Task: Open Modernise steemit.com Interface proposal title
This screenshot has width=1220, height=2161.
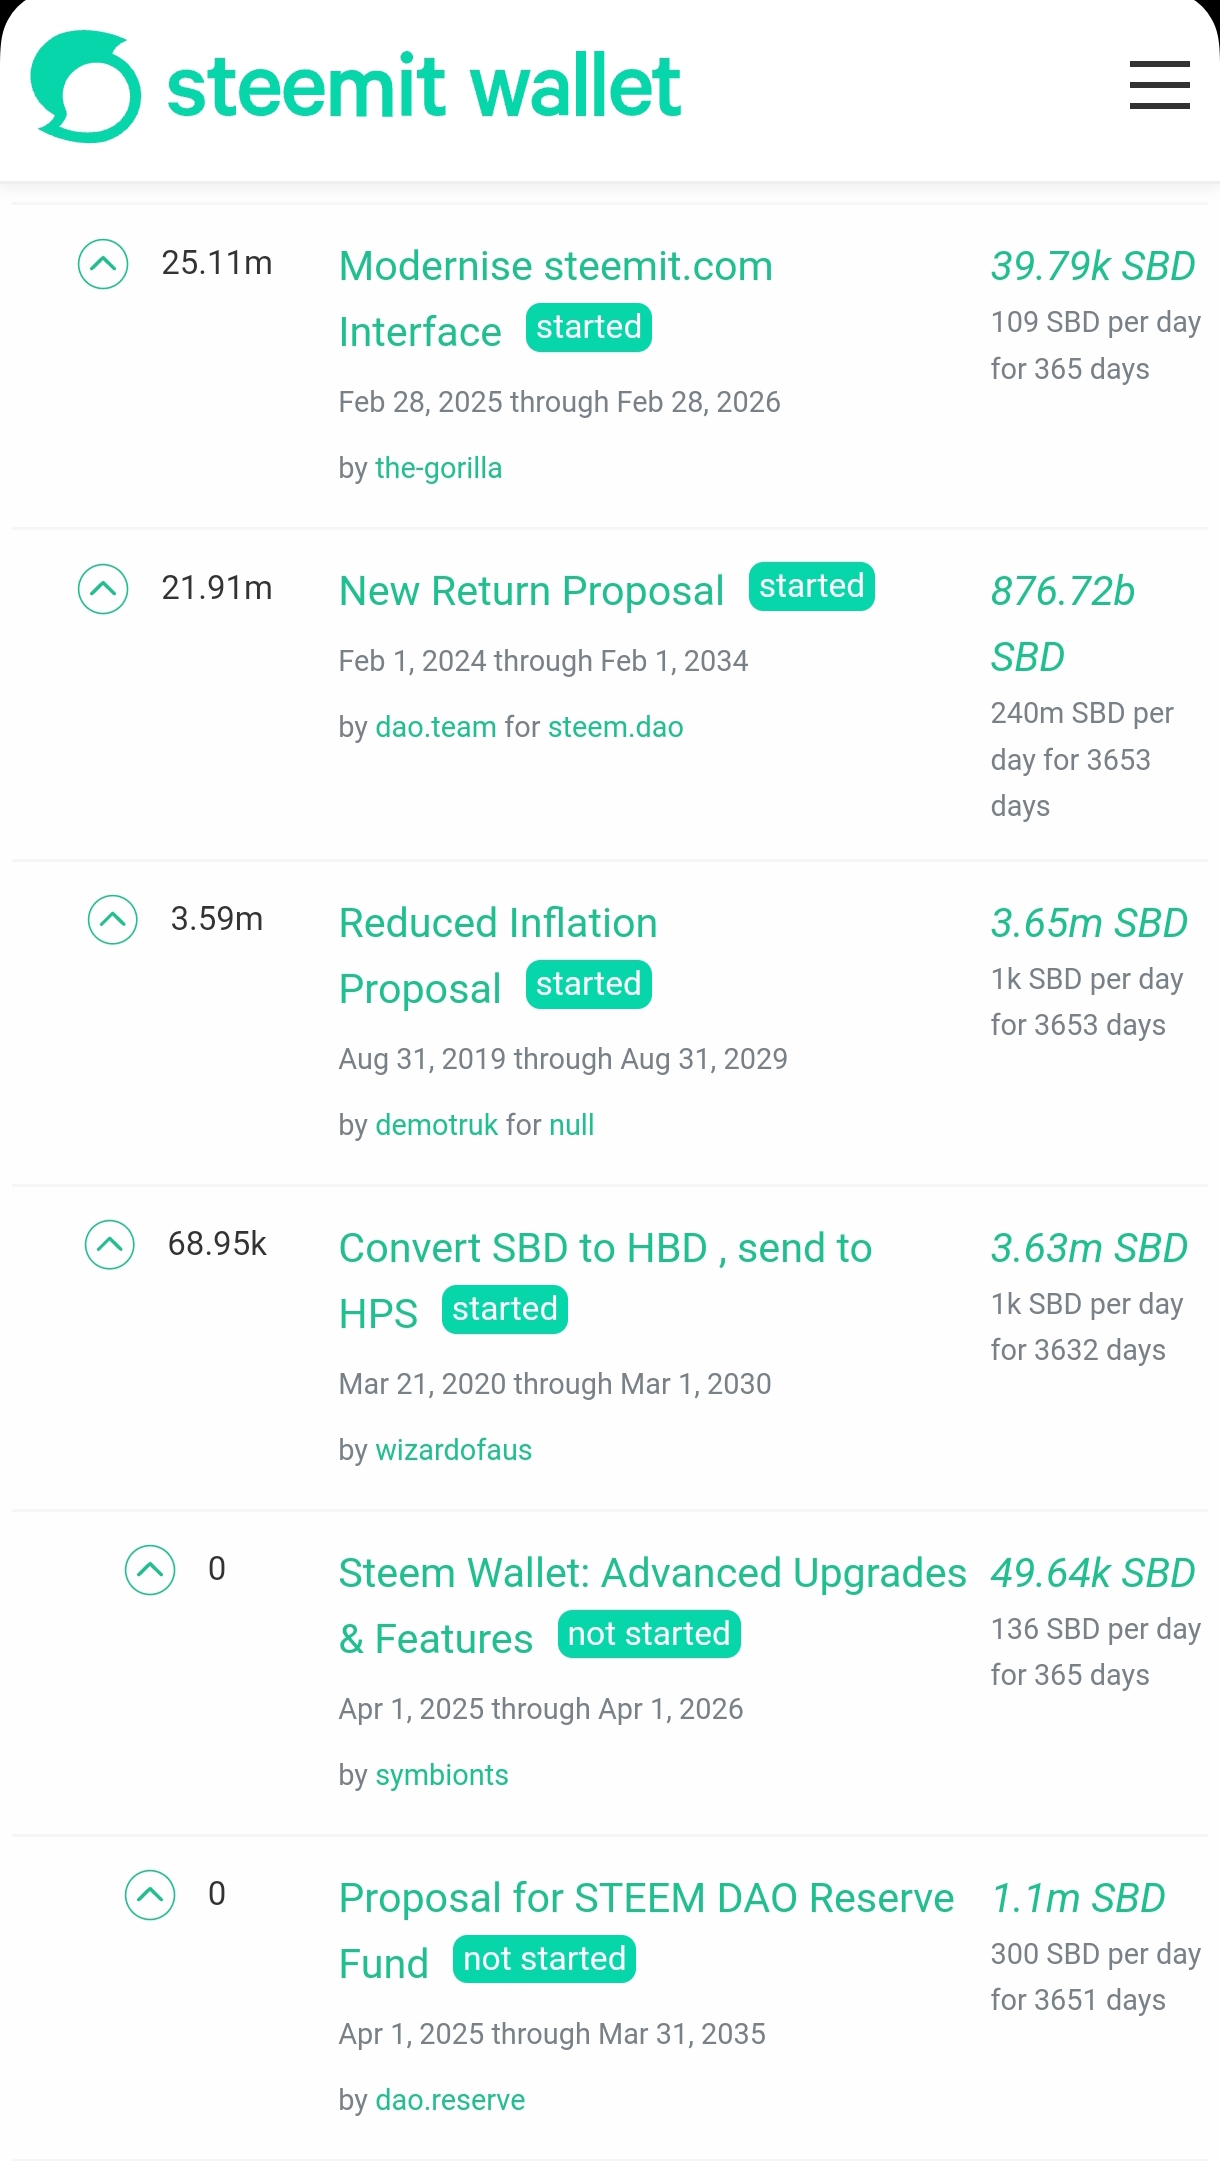Action: coord(555,267)
